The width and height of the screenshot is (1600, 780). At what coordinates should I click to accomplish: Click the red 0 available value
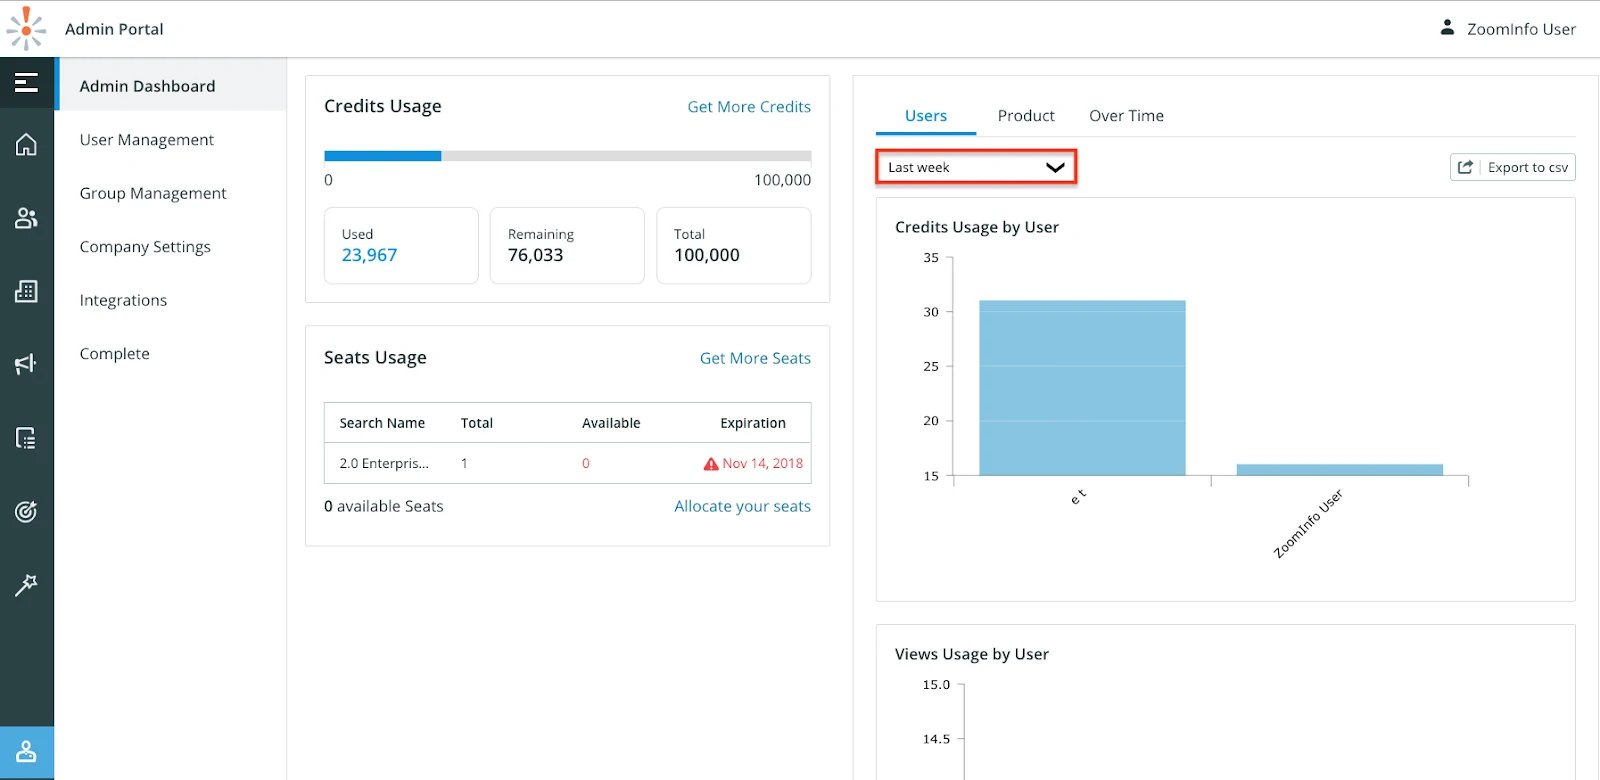click(586, 464)
